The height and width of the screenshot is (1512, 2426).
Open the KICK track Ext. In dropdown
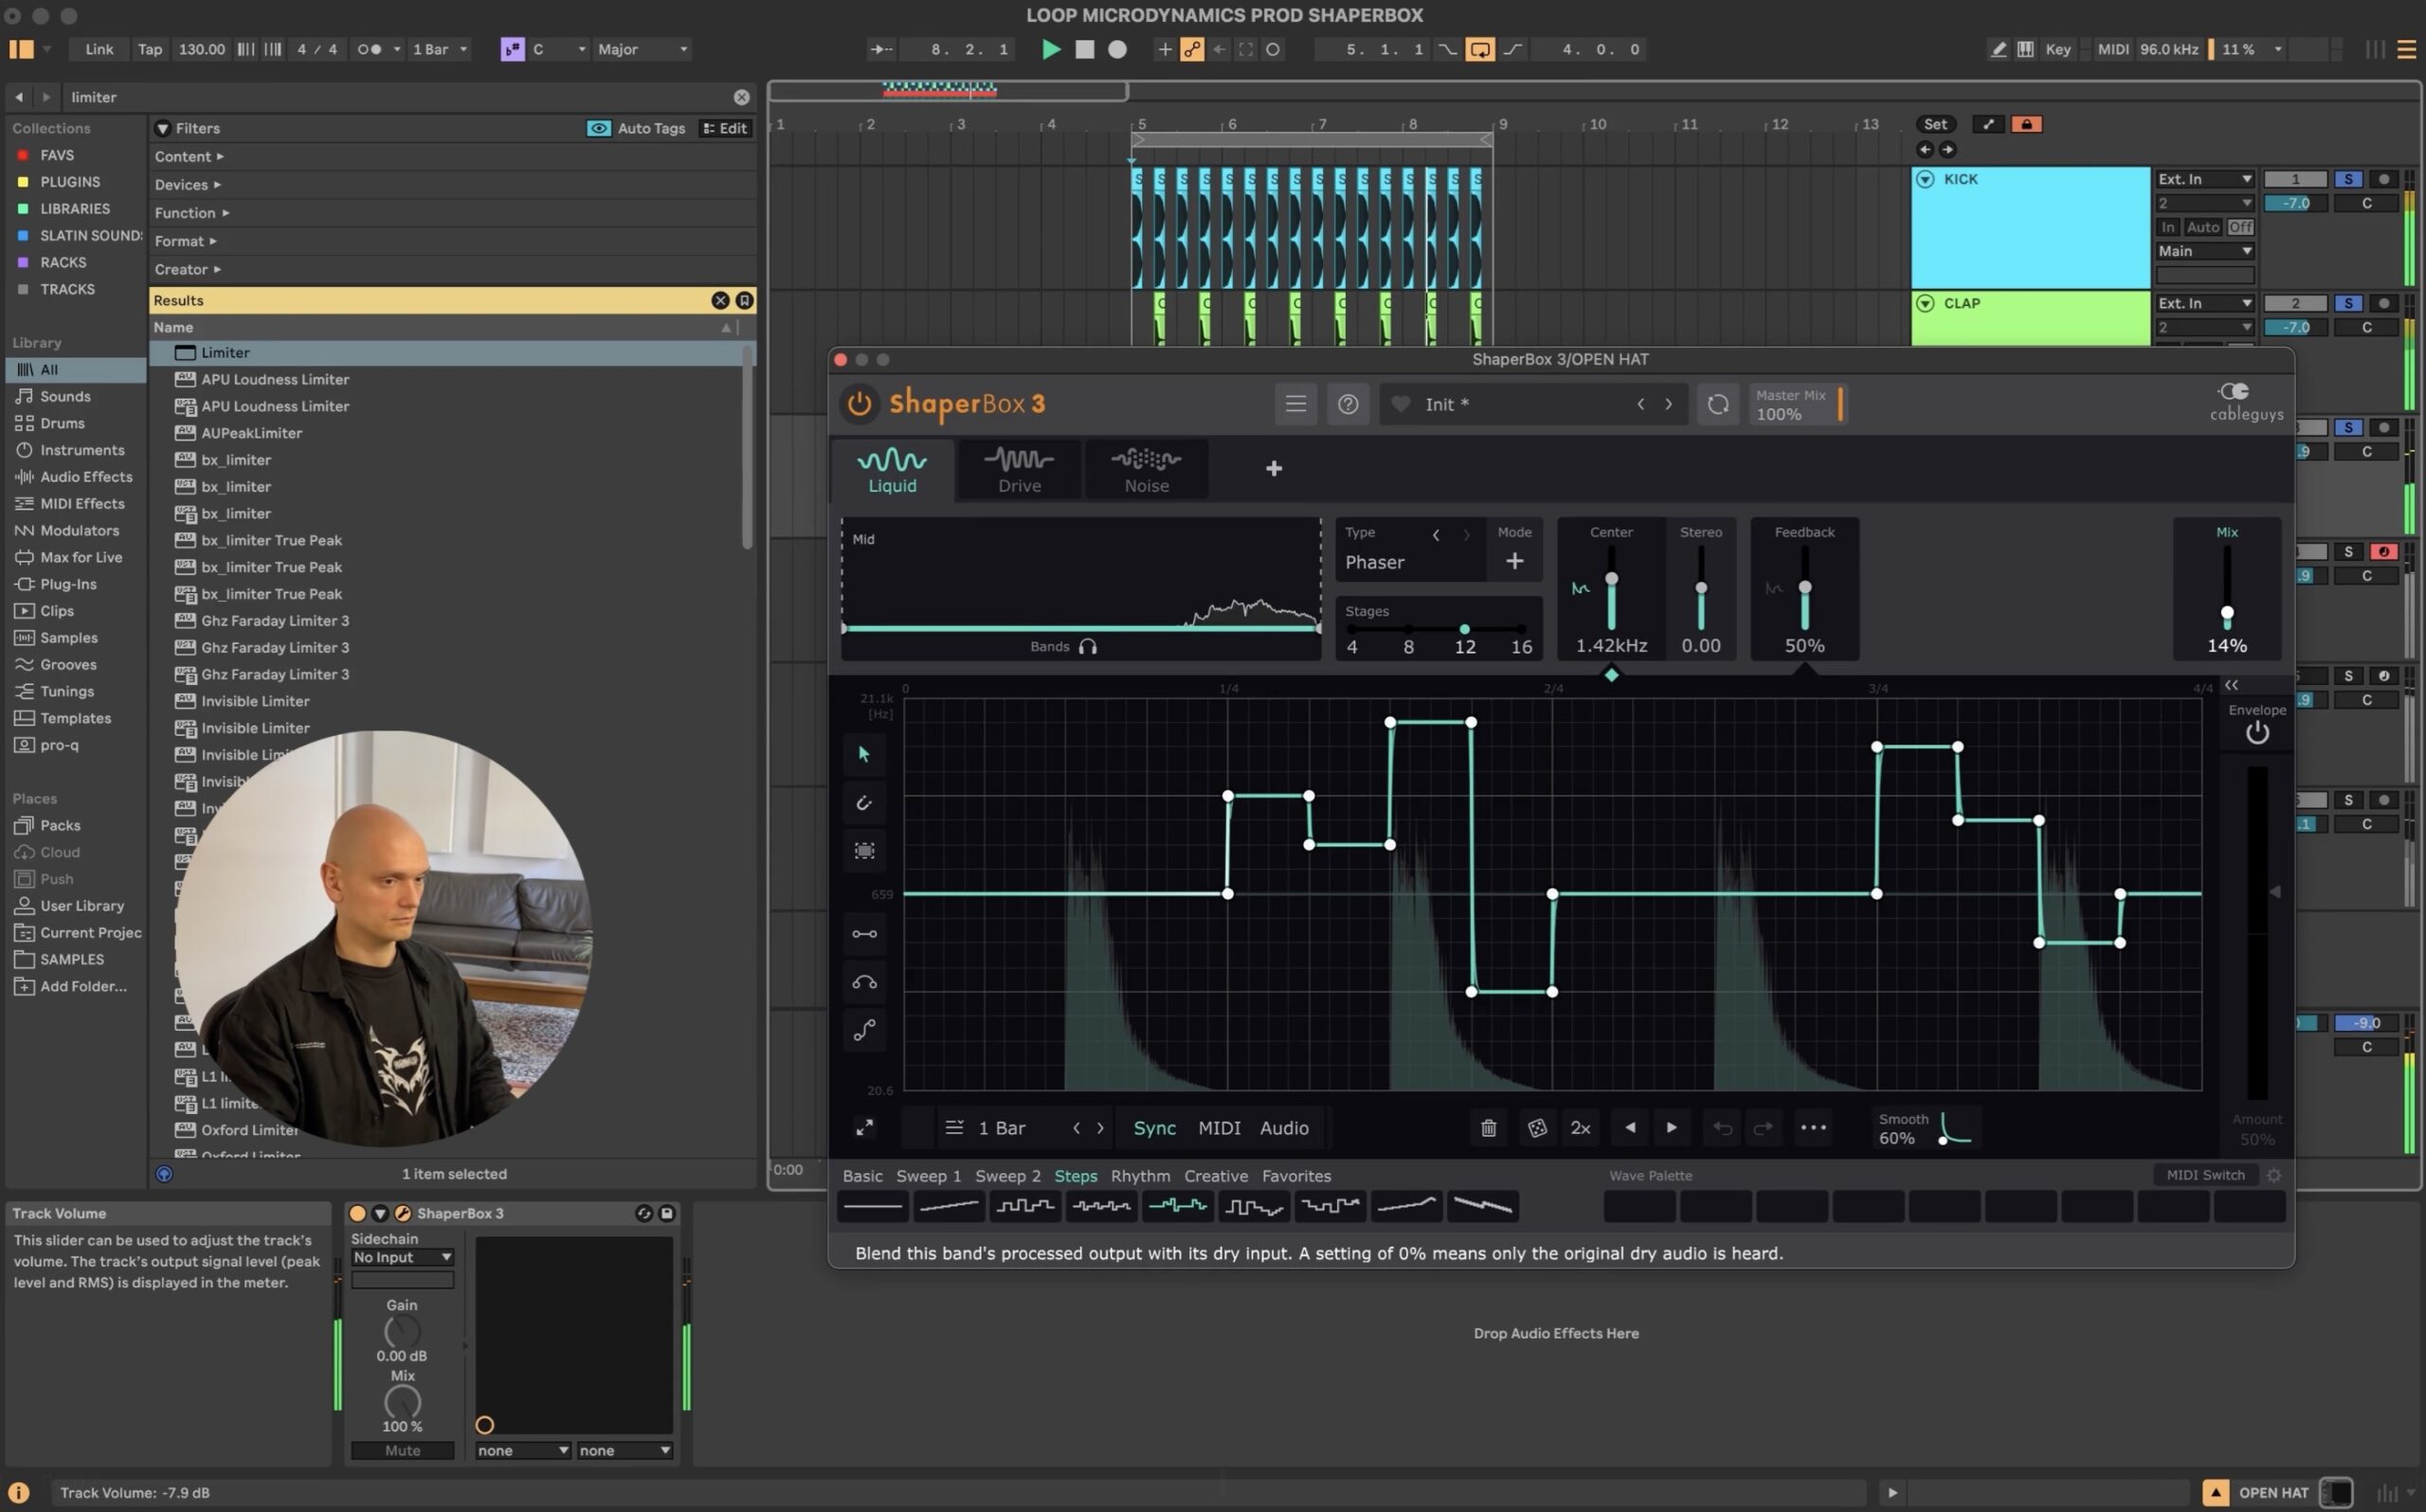coord(2204,179)
